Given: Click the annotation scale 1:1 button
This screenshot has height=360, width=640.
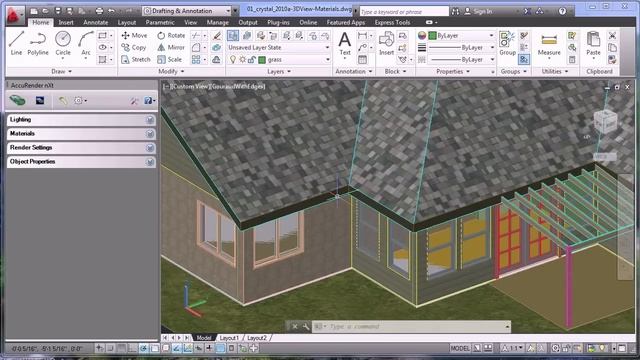Looking at the screenshot, I should [x=512, y=348].
